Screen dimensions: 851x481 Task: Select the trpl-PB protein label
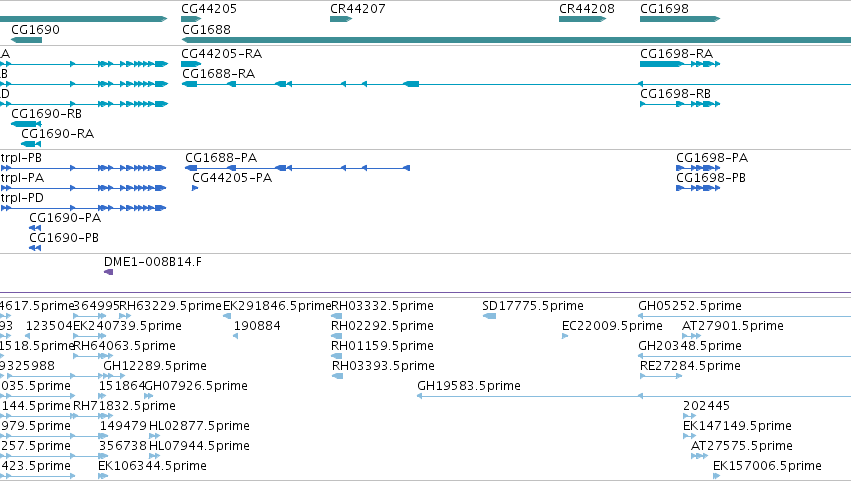(21, 158)
